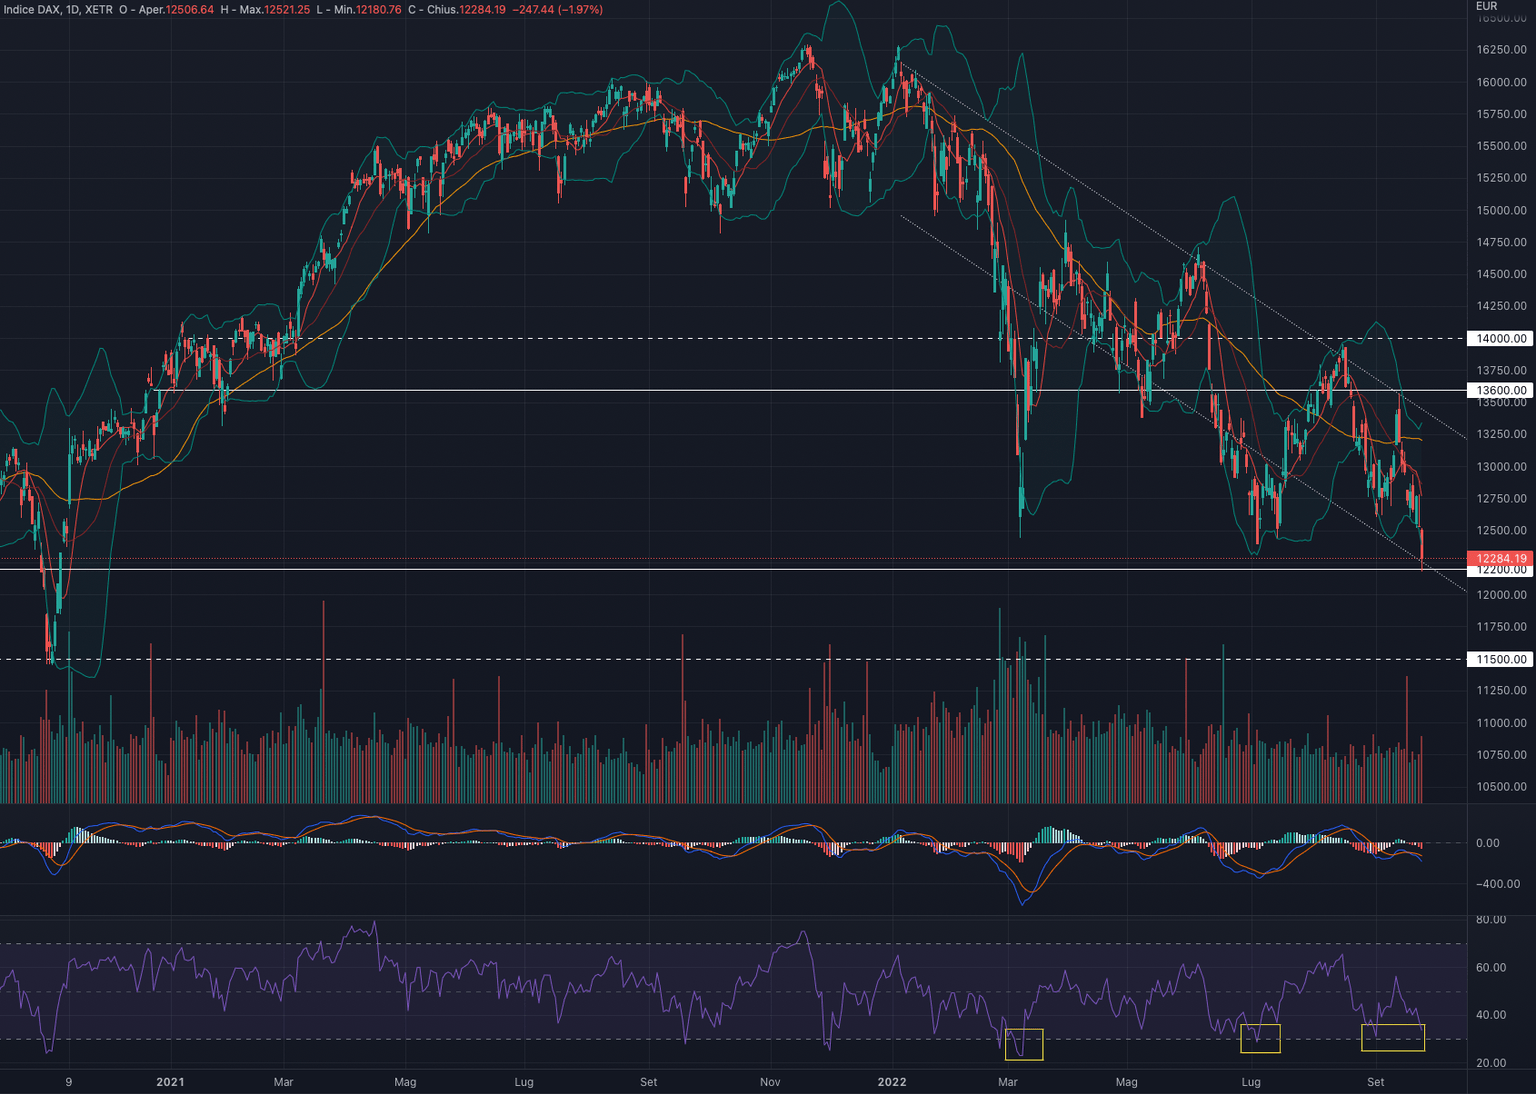This screenshot has height=1094, width=1536.
Task: Click the daily change "−247.44 (−1.97%)"
Action: 557,10
